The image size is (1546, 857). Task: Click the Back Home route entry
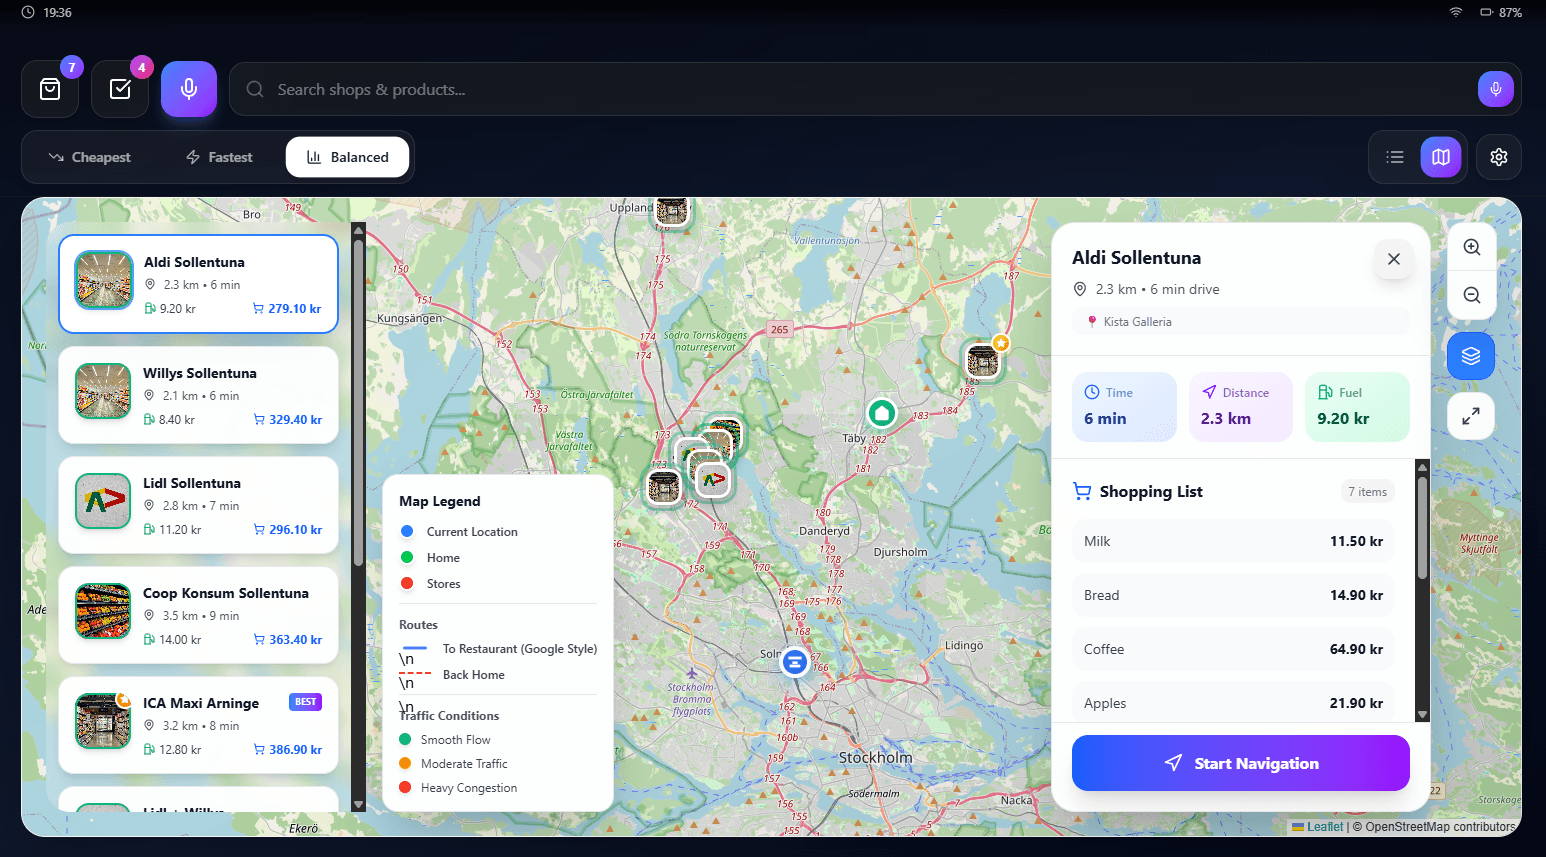pos(452,675)
